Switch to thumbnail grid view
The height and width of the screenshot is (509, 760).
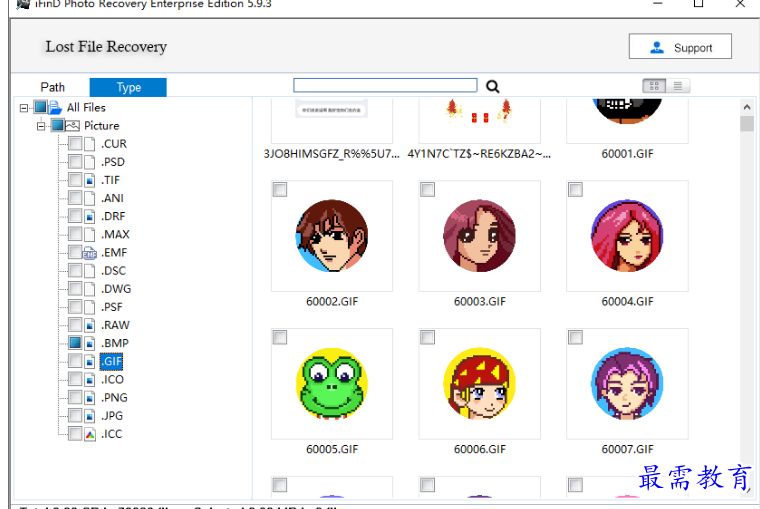(654, 86)
